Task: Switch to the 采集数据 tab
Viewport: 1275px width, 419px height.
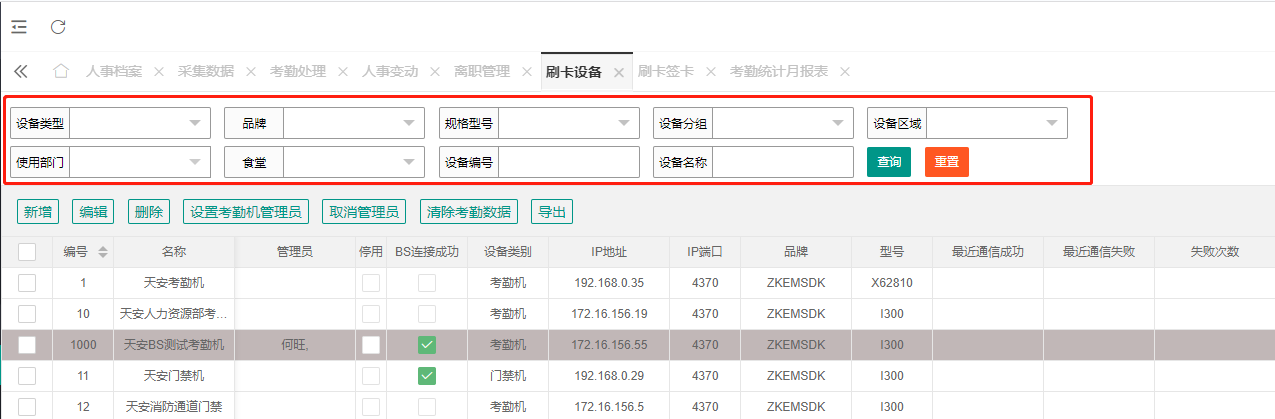Action: click(206, 72)
